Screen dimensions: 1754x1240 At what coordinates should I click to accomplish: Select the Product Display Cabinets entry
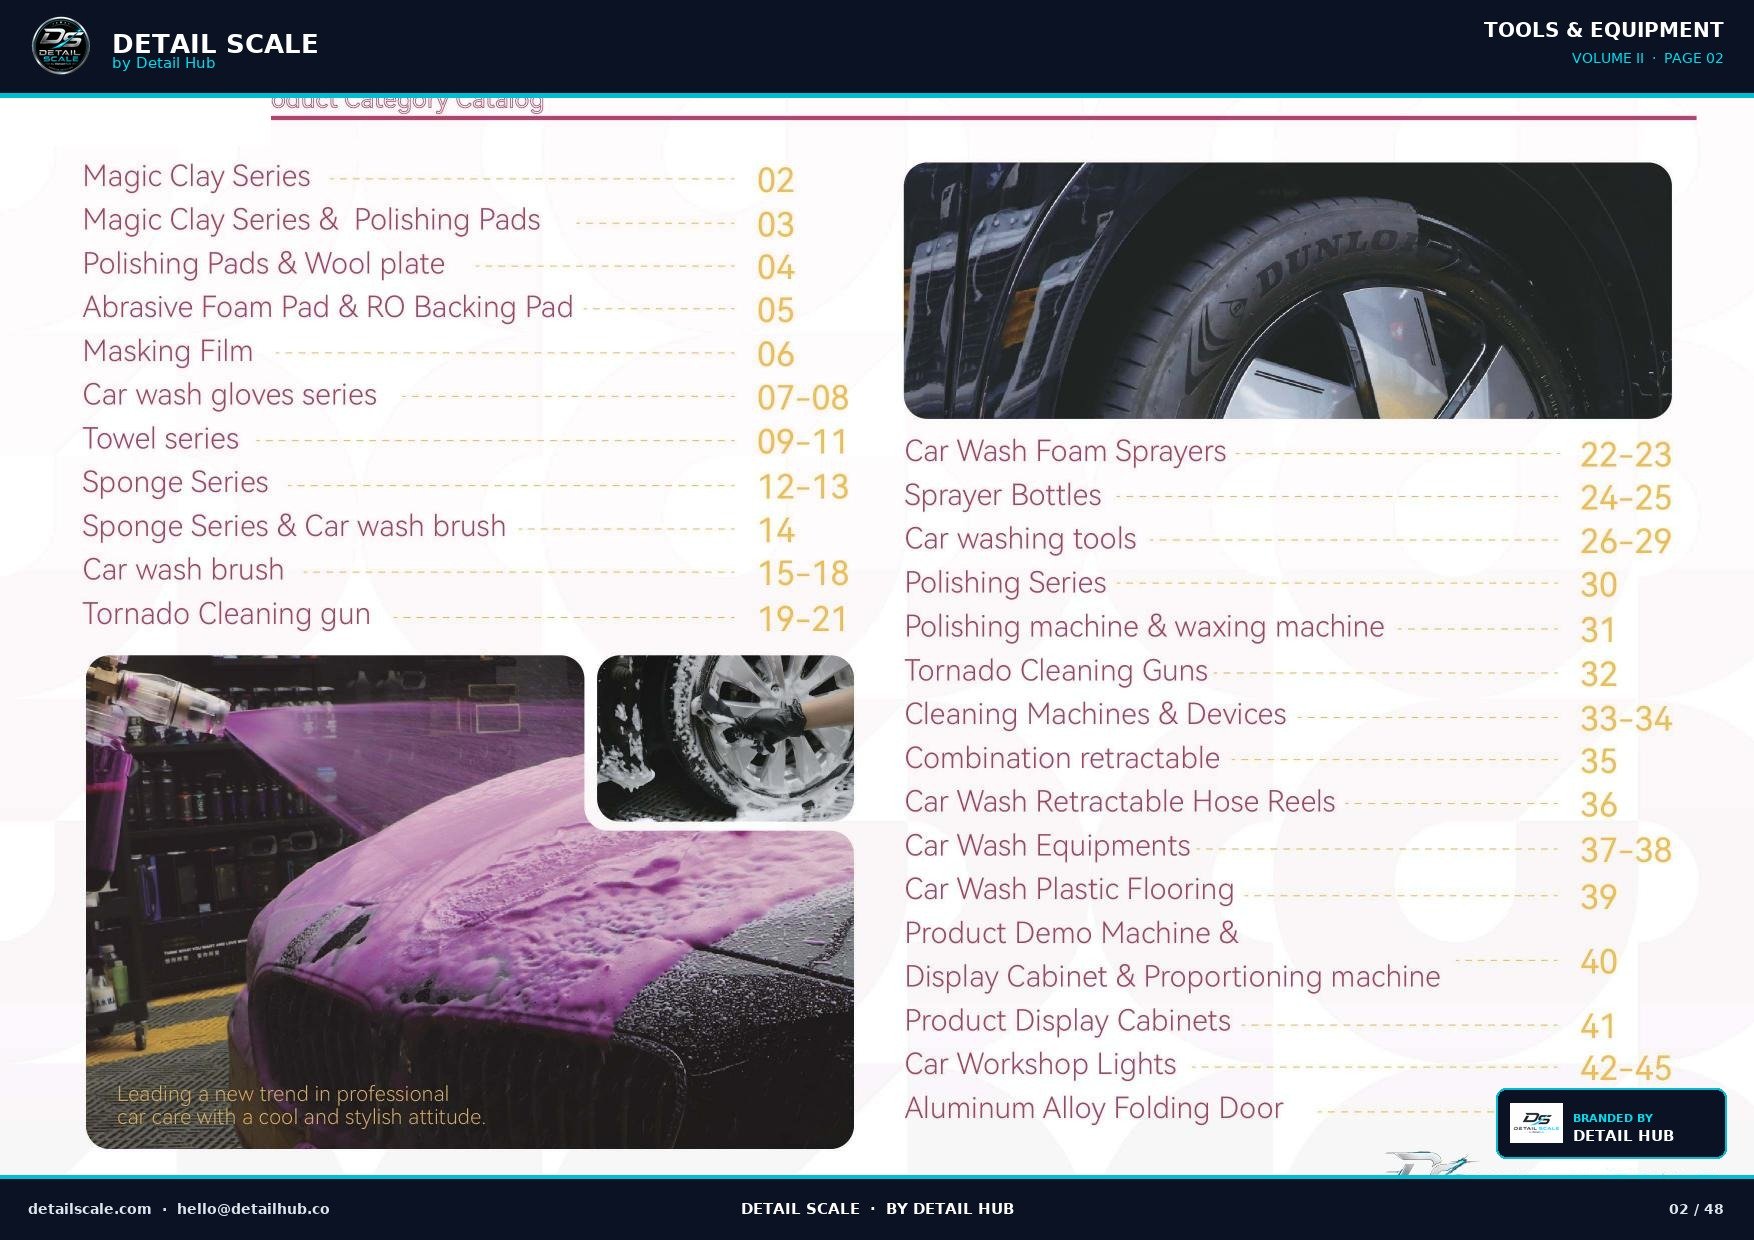pyautogui.click(x=1068, y=1021)
